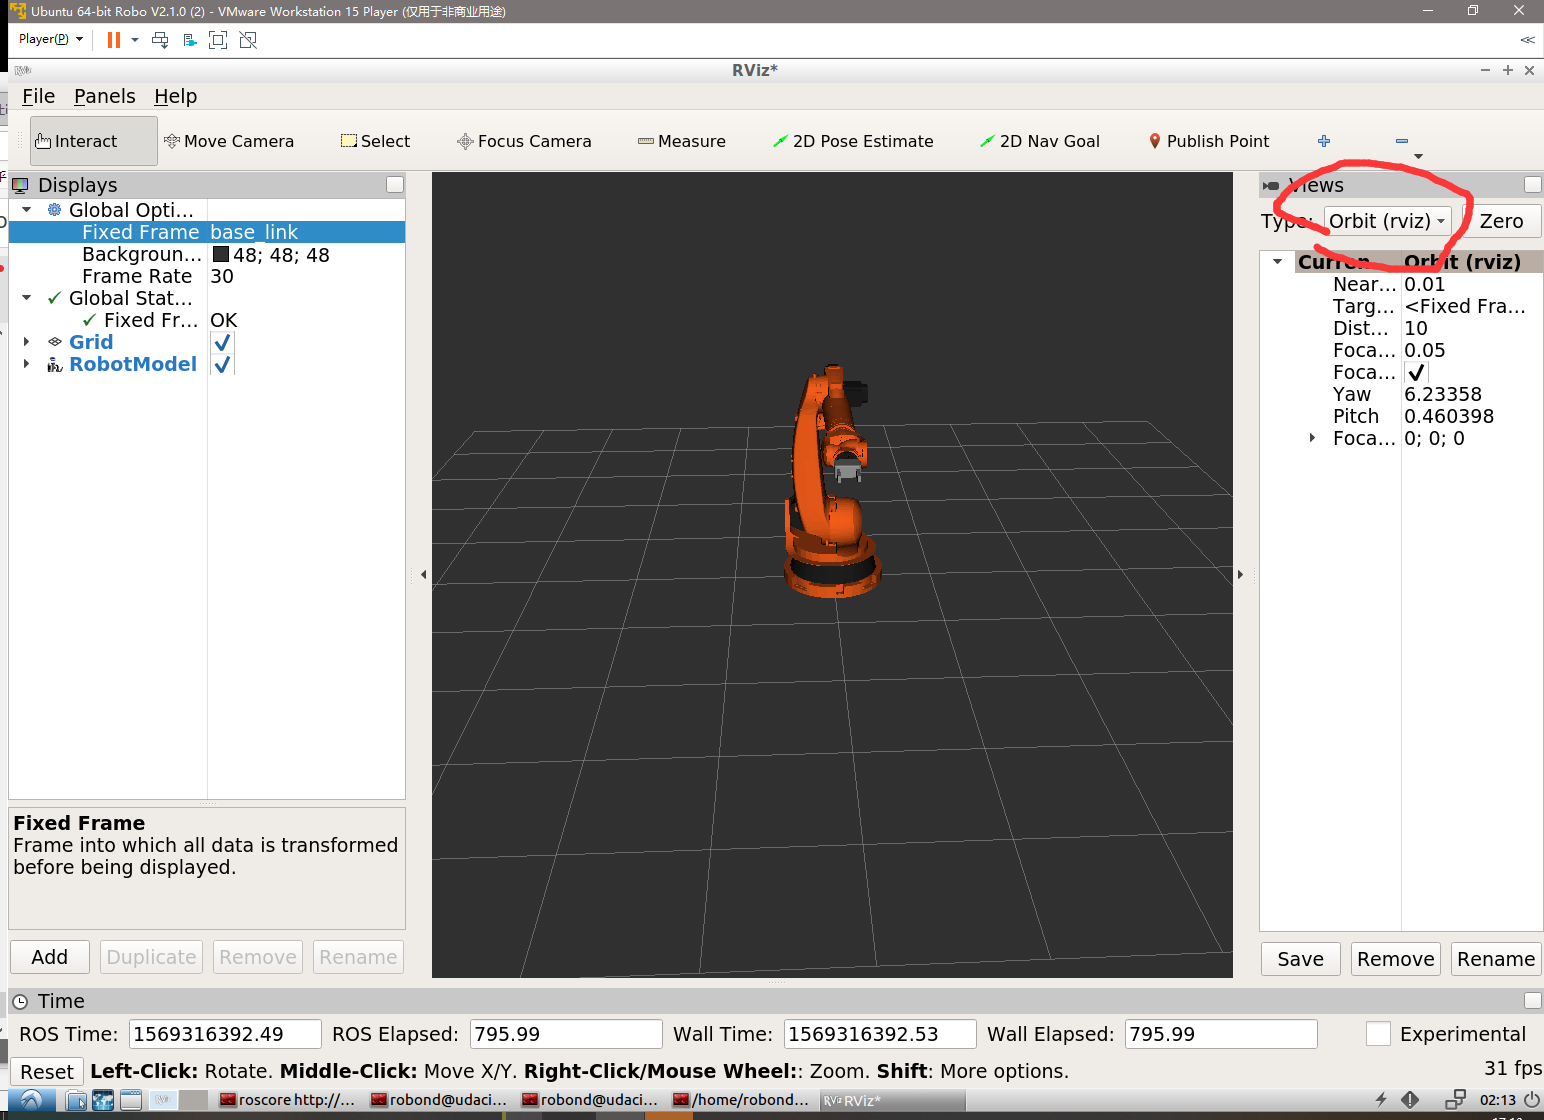Click Send Ctrl+Alt+Del icon in VMware toolbar

pos(160,40)
